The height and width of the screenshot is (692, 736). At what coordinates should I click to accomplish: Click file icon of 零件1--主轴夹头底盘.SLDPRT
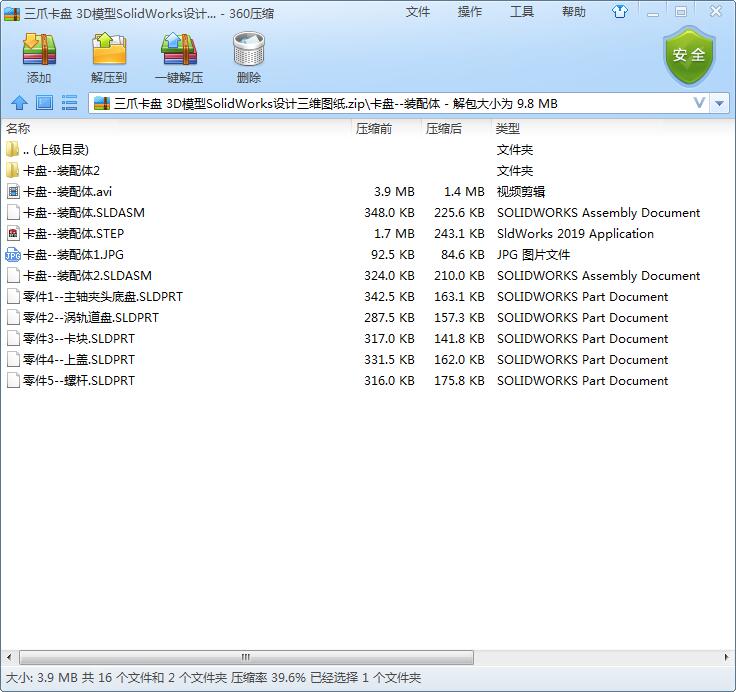13,297
